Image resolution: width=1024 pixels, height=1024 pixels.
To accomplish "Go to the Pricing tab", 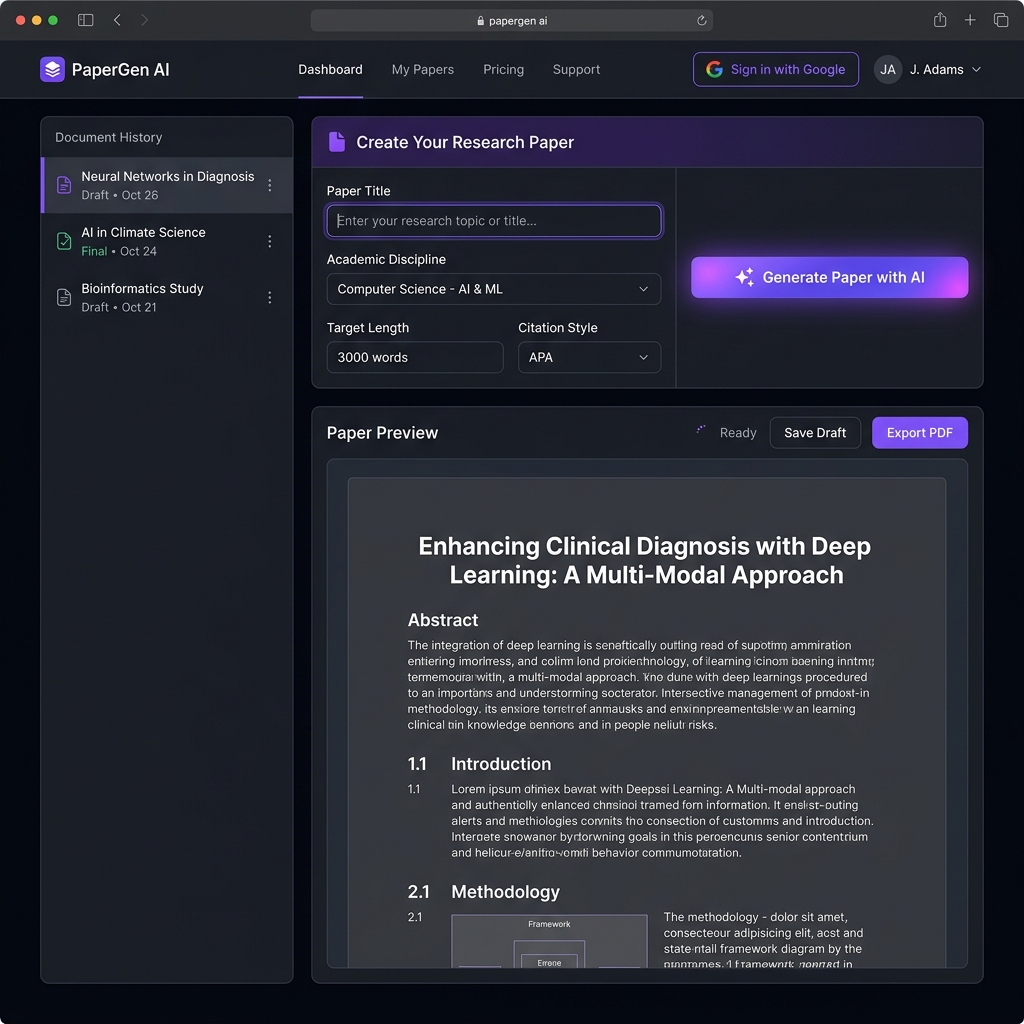I will point(504,69).
